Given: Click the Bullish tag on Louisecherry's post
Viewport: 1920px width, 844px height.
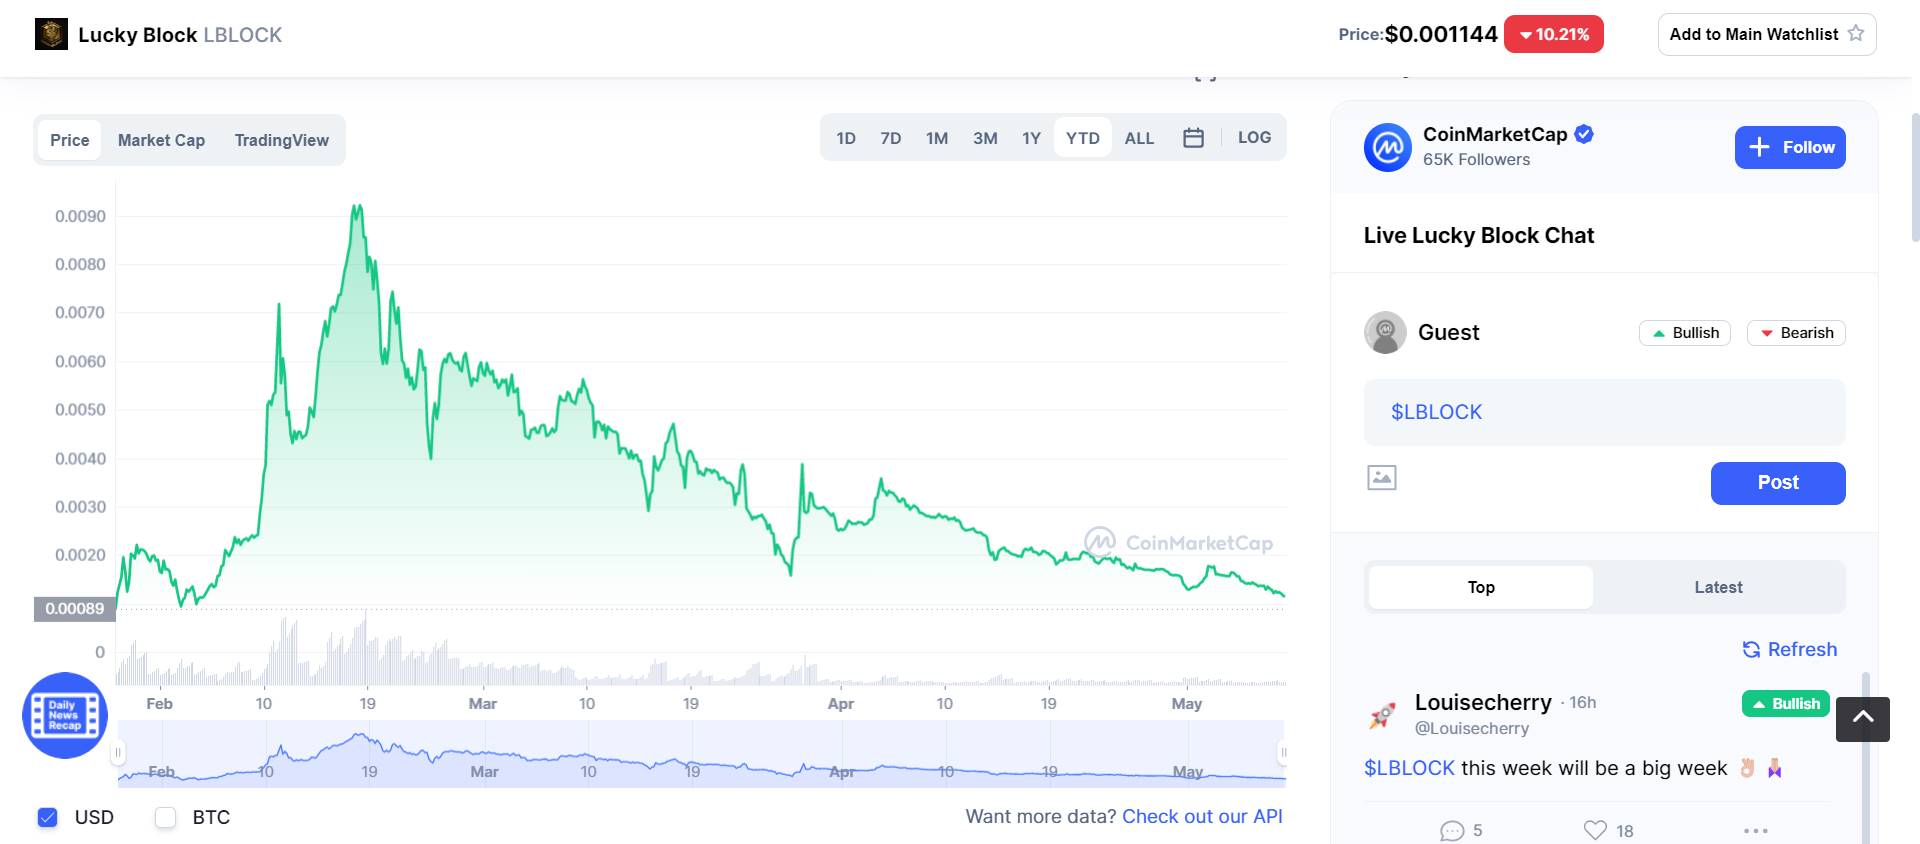Looking at the screenshot, I should [1786, 704].
